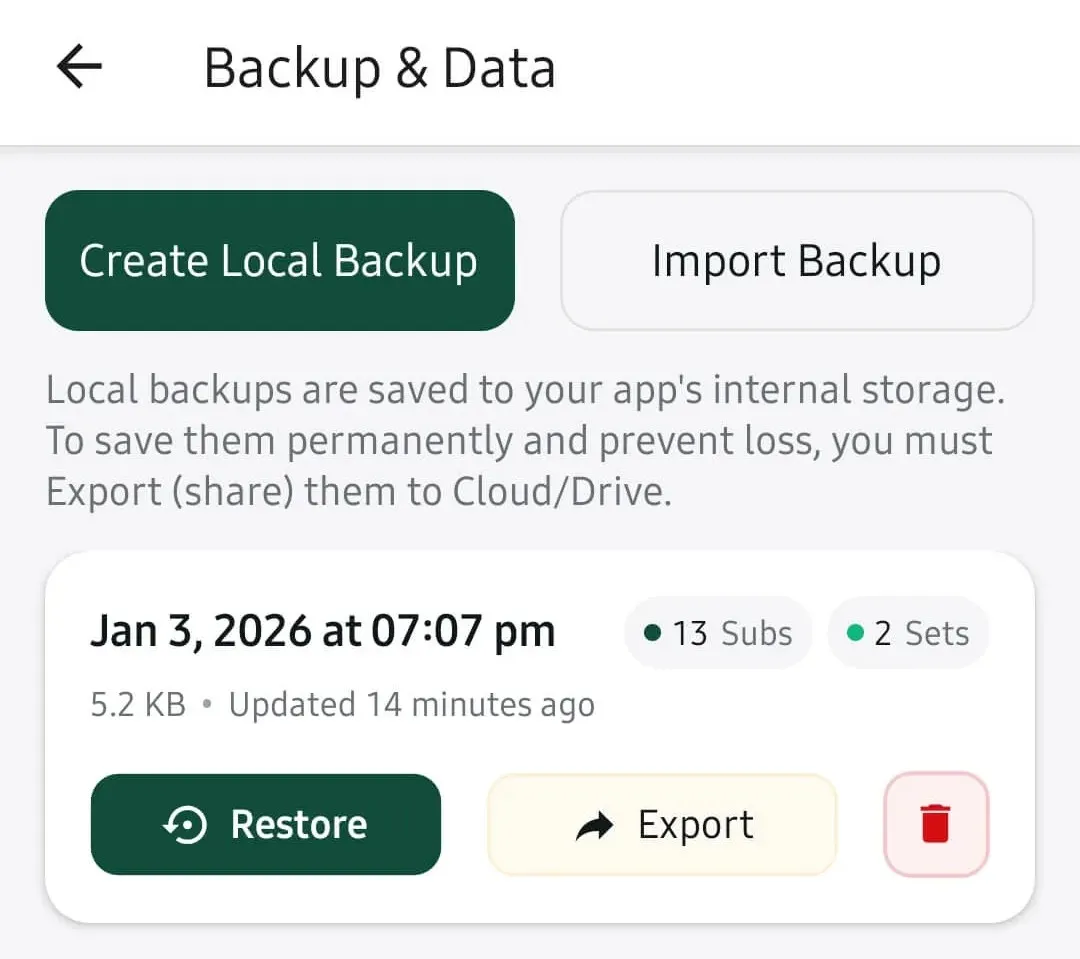Tap the 2 Sets chip
This screenshot has height=959, width=1080.
click(x=908, y=633)
